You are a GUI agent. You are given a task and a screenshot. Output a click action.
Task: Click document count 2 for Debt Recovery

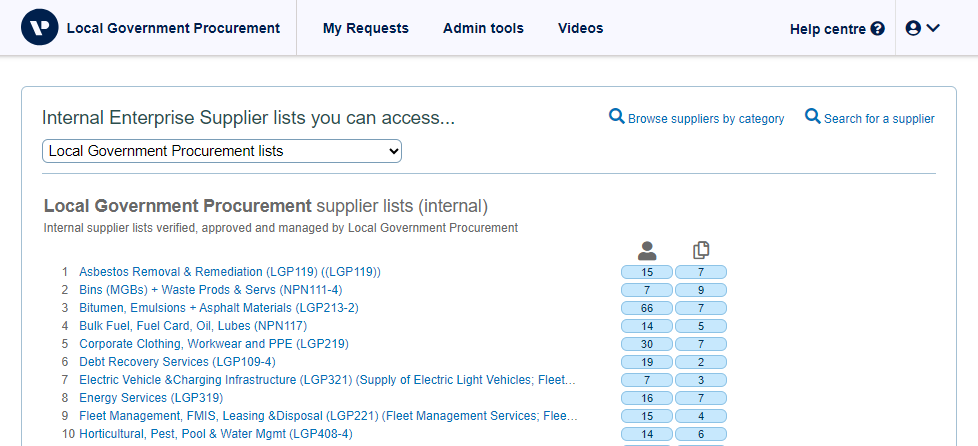pos(701,362)
